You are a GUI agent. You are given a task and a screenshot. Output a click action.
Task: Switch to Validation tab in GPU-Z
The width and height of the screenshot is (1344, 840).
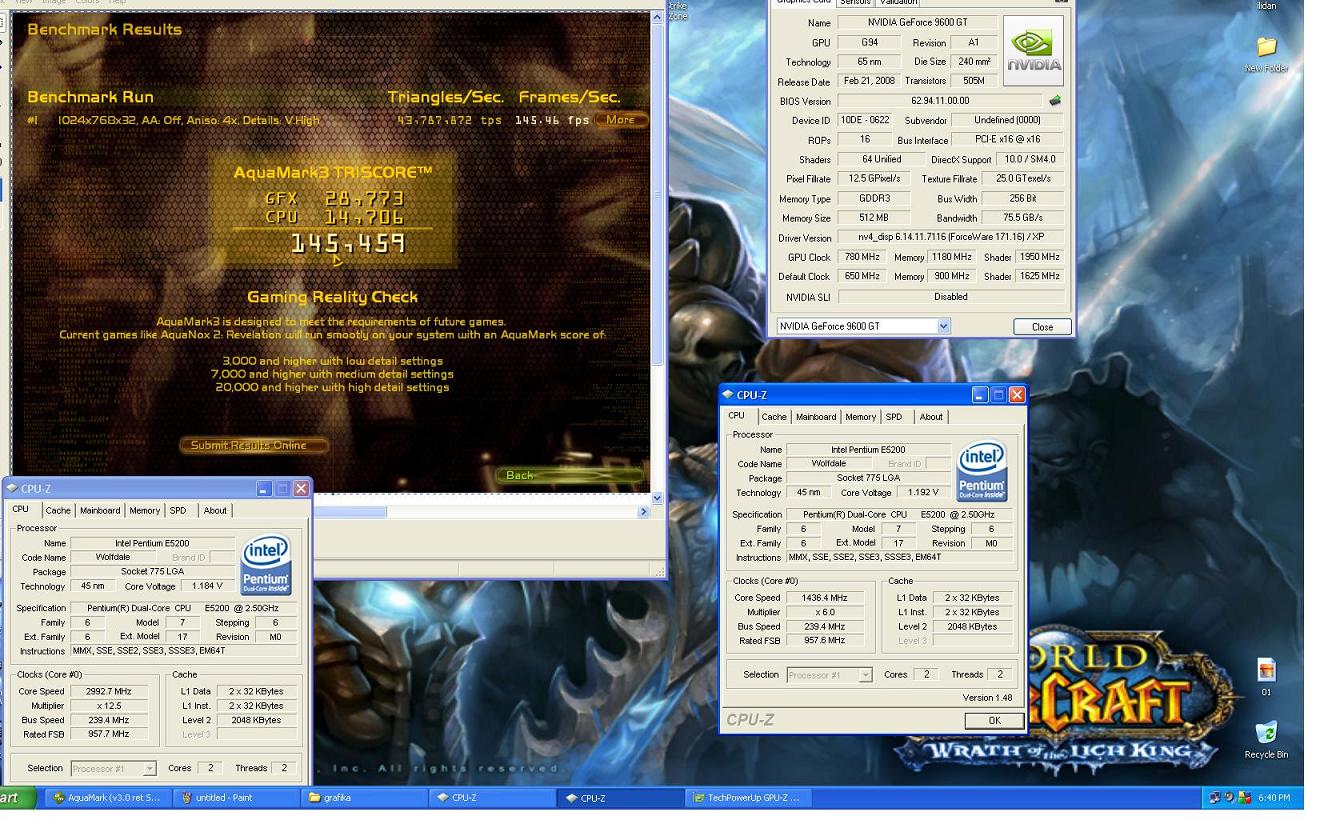pos(899,3)
